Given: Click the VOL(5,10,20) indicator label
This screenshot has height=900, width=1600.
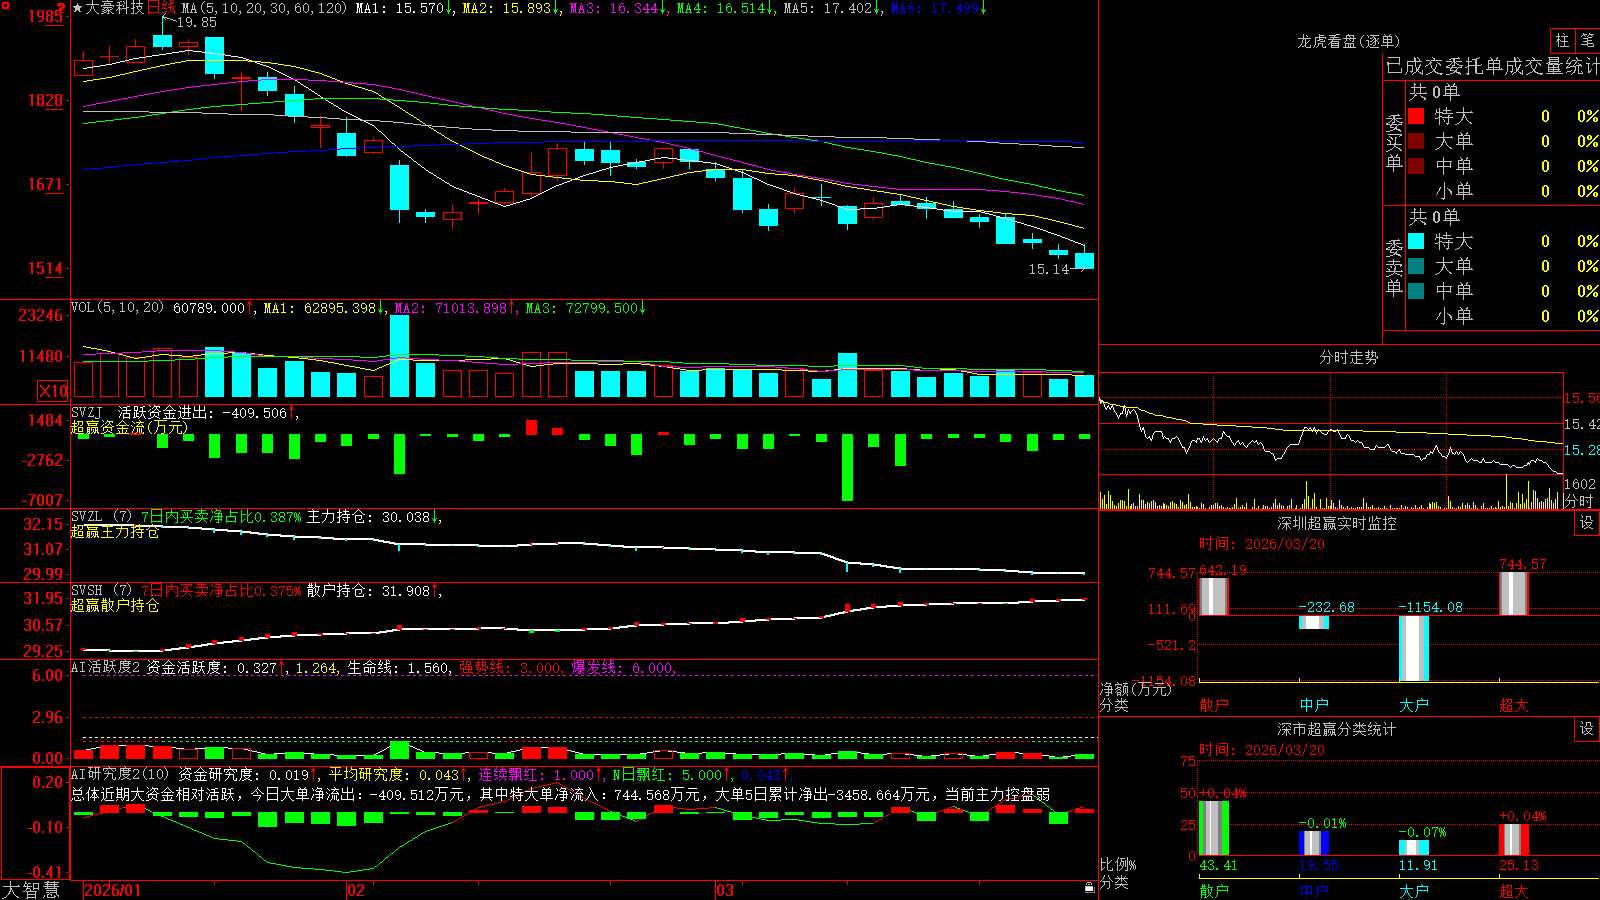Looking at the screenshot, I should click(118, 308).
